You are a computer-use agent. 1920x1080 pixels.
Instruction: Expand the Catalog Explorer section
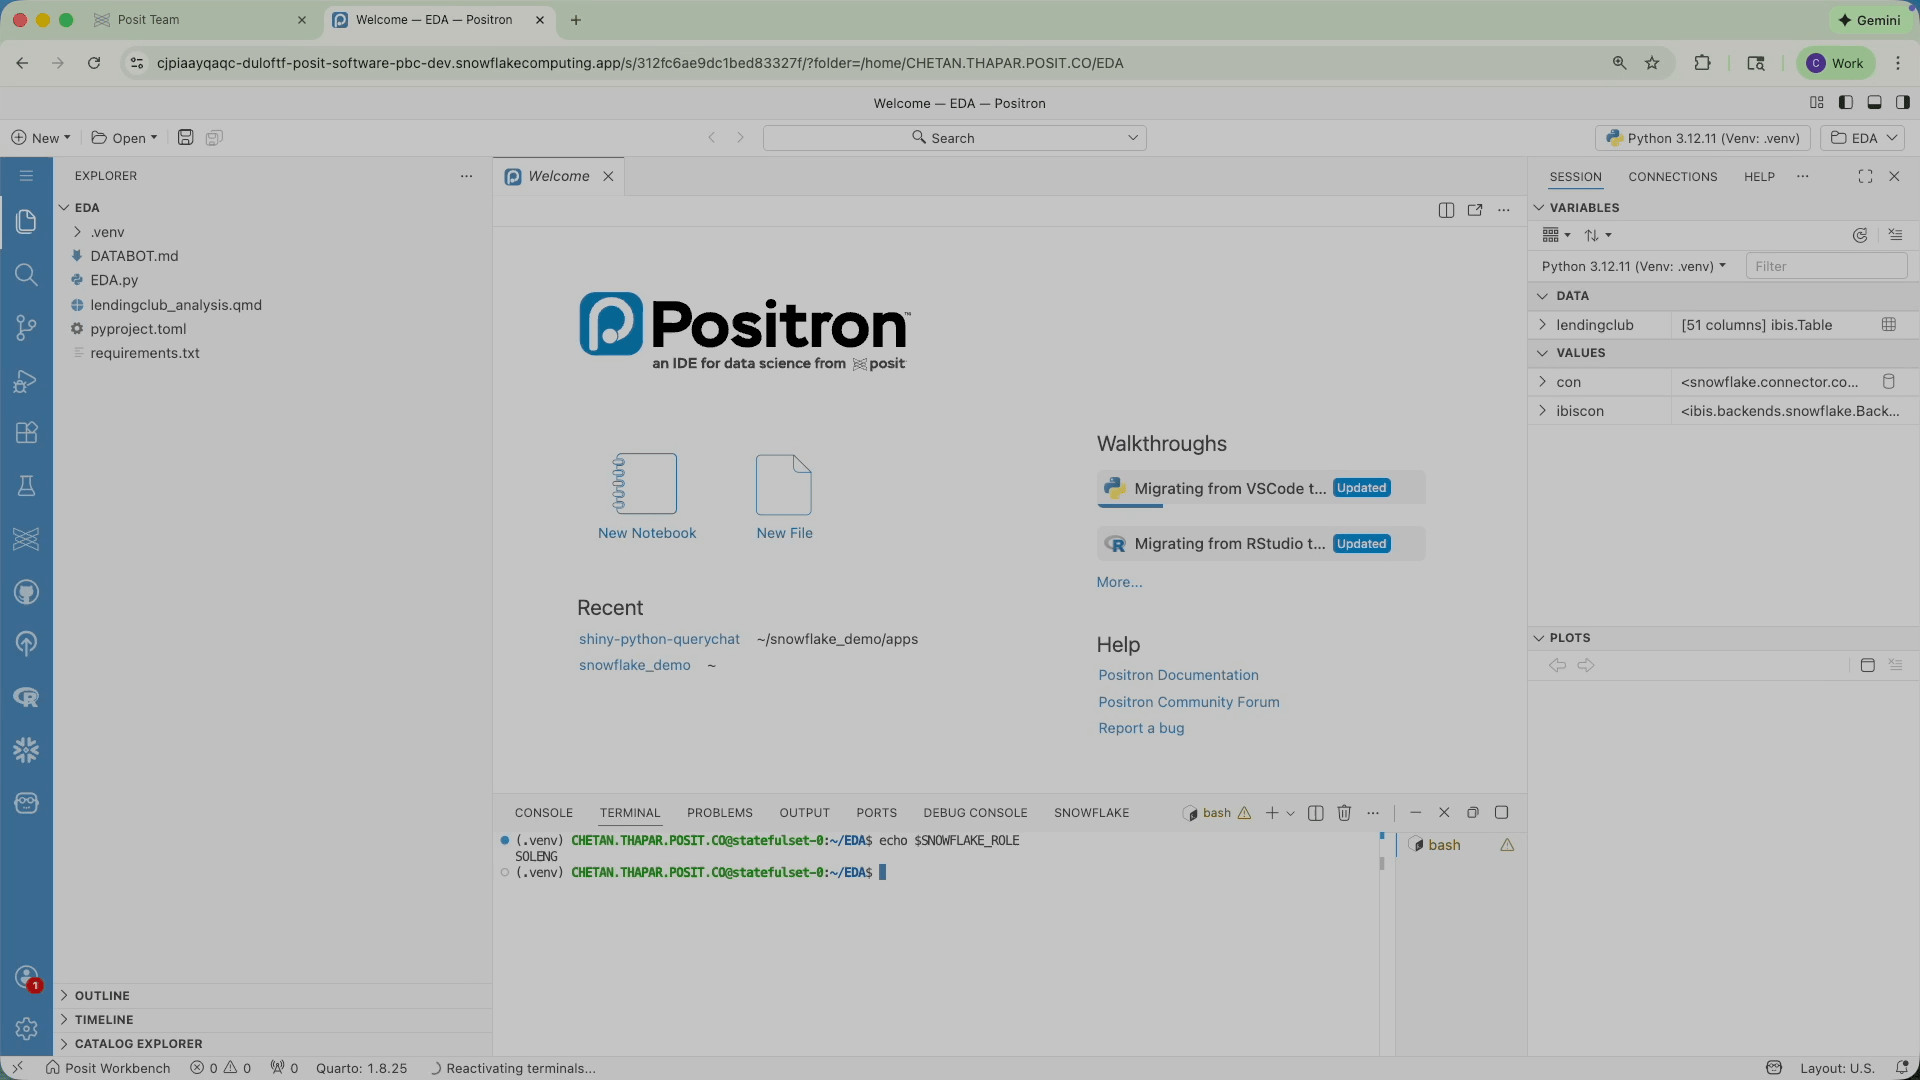click(138, 1043)
